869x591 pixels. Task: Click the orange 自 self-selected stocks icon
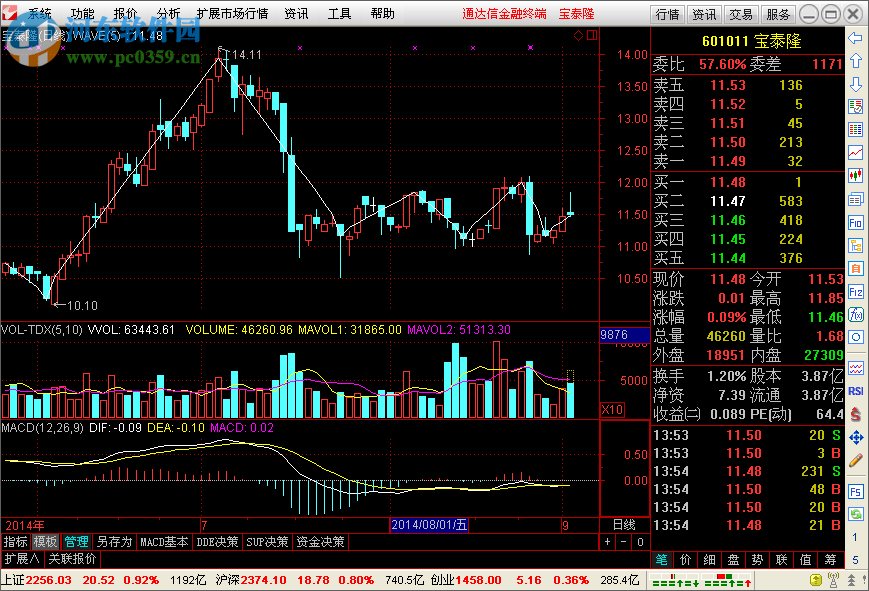[x=855, y=269]
